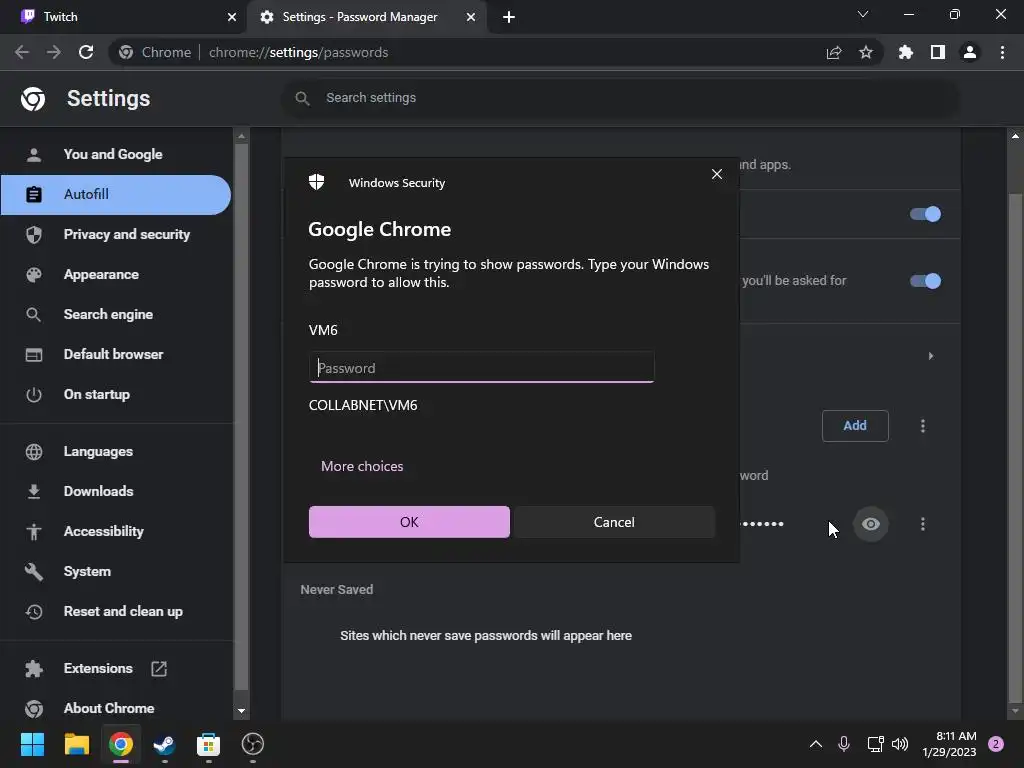Screen dimensions: 1024x768
Task: Open Microsoft Store from the taskbar
Action: tap(208, 744)
